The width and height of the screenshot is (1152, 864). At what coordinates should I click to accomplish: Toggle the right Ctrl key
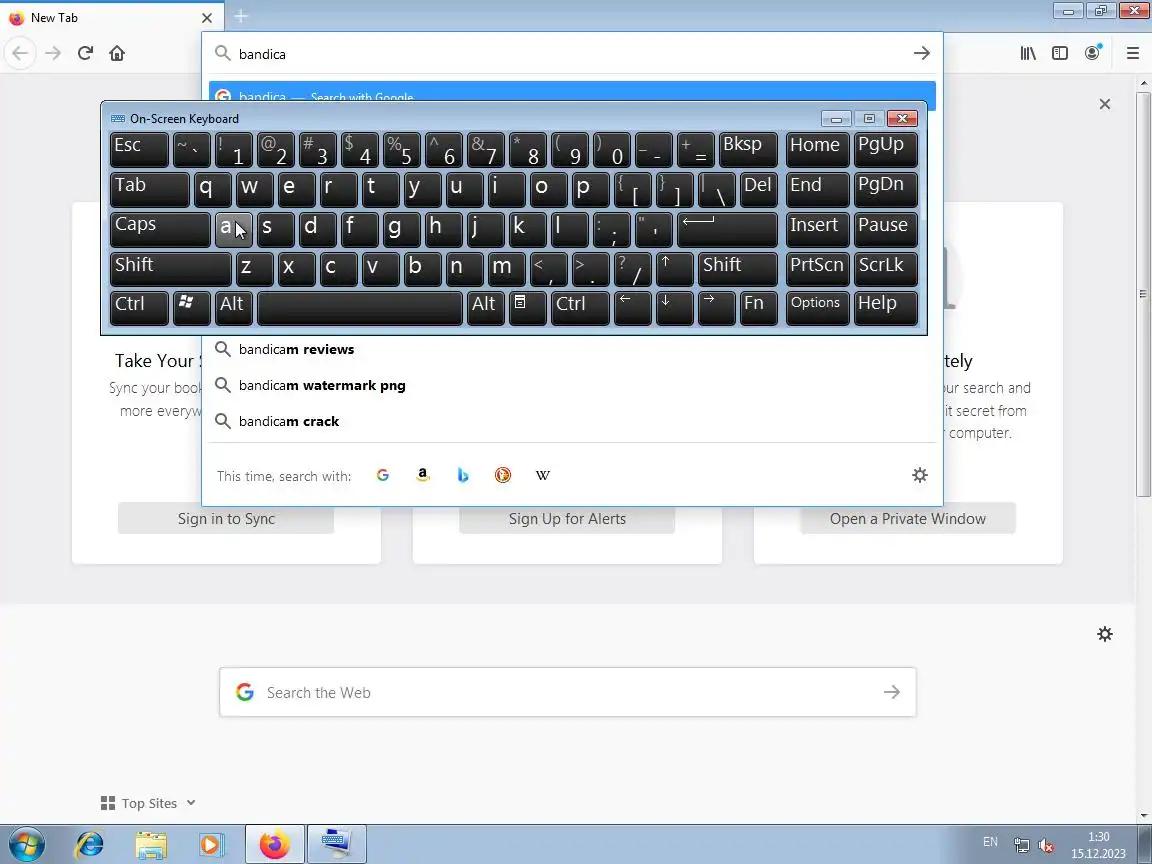(x=580, y=308)
